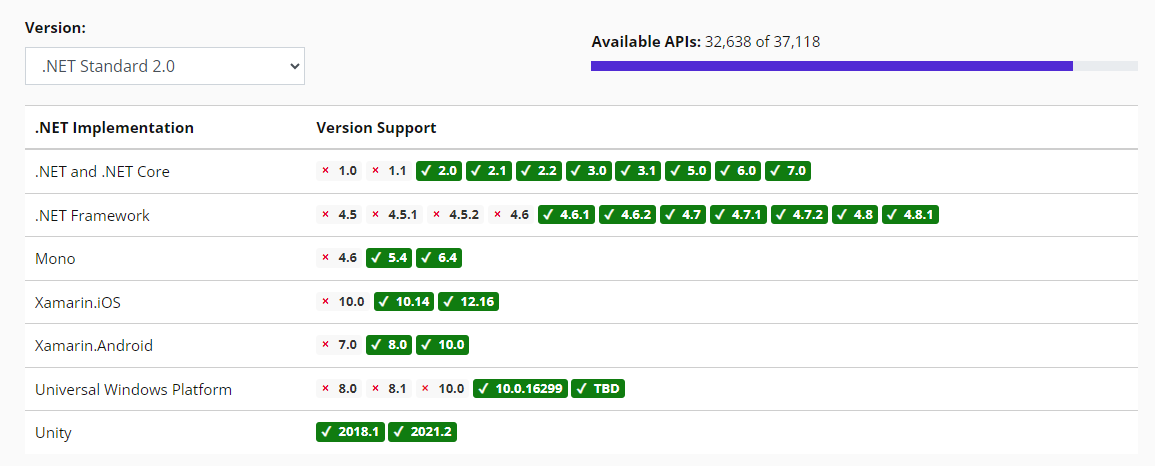The width and height of the screenshot is (1155, 466).
Task: Click supported .NET 6.0 badge
Action: [738, 171]
